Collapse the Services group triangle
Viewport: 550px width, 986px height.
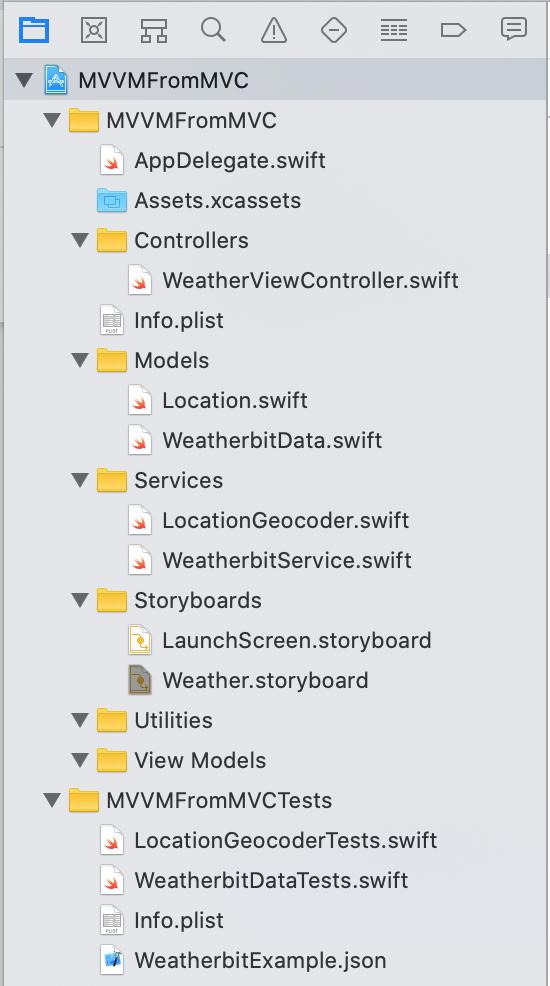point(80,480)
